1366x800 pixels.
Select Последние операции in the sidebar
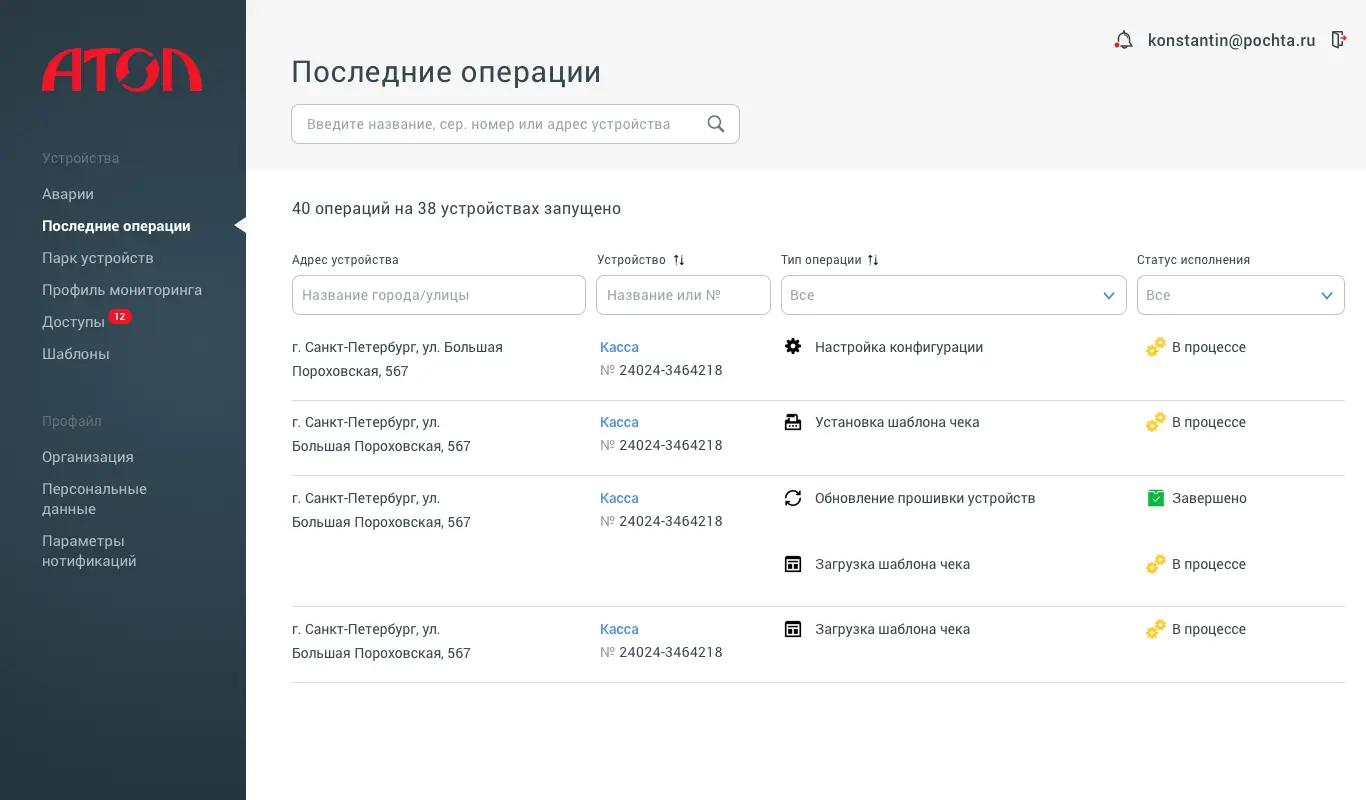116,226
